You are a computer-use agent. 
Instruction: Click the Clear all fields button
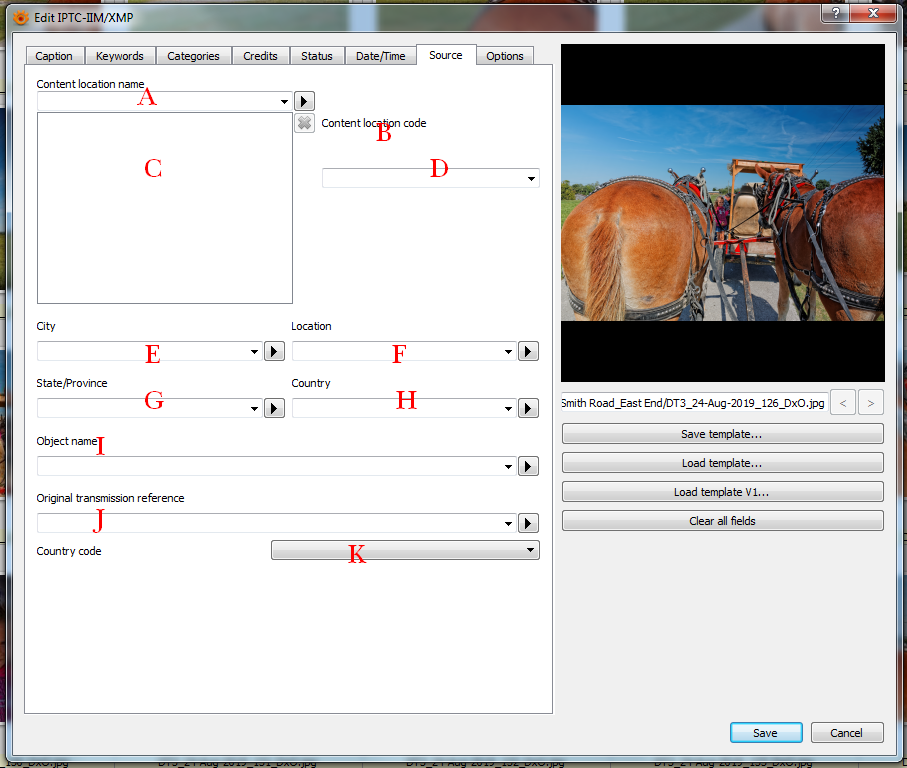[x=722, y=520]
